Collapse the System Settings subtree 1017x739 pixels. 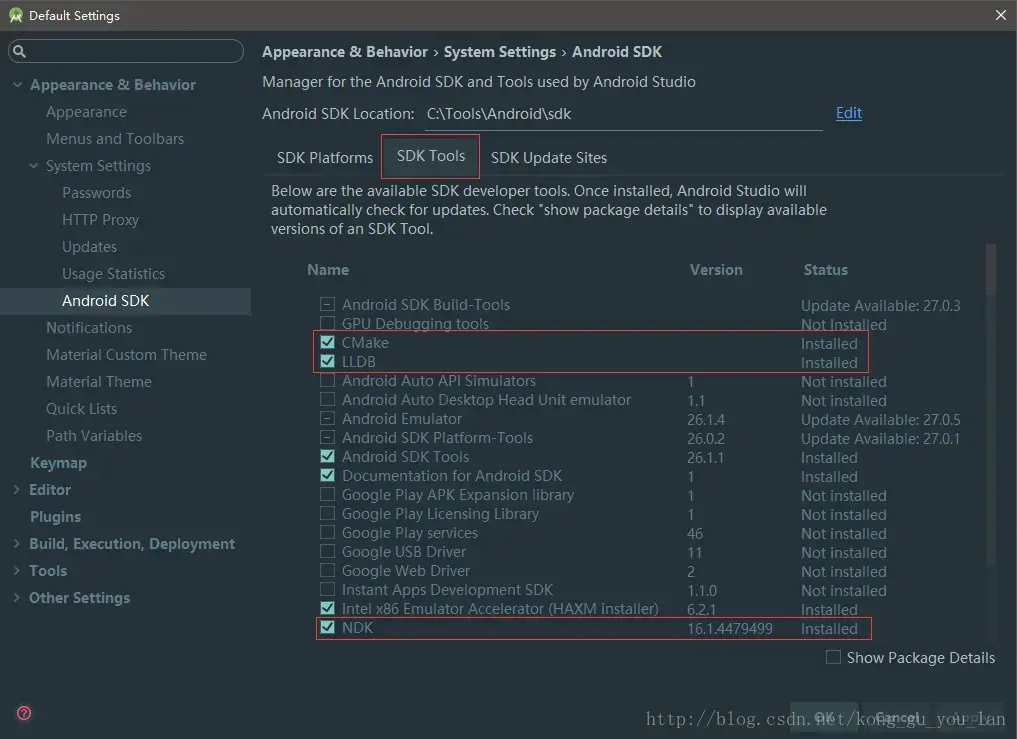(34, 165)
